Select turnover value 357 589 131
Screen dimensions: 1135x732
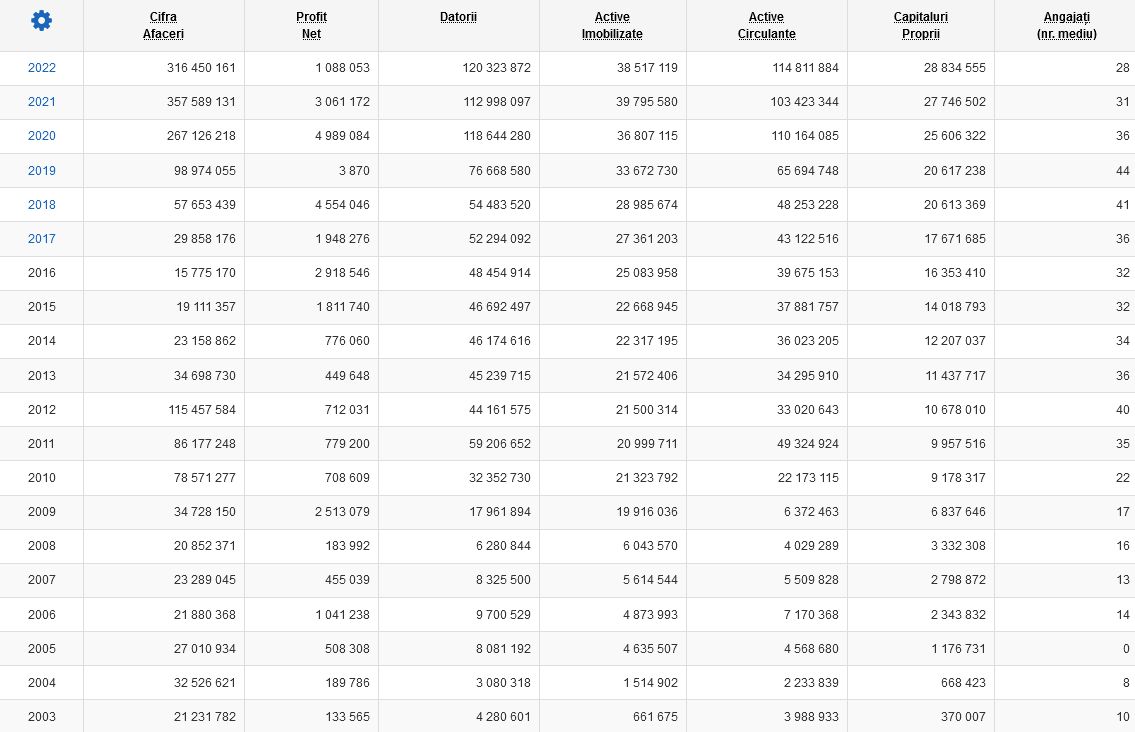pos(201,102)
